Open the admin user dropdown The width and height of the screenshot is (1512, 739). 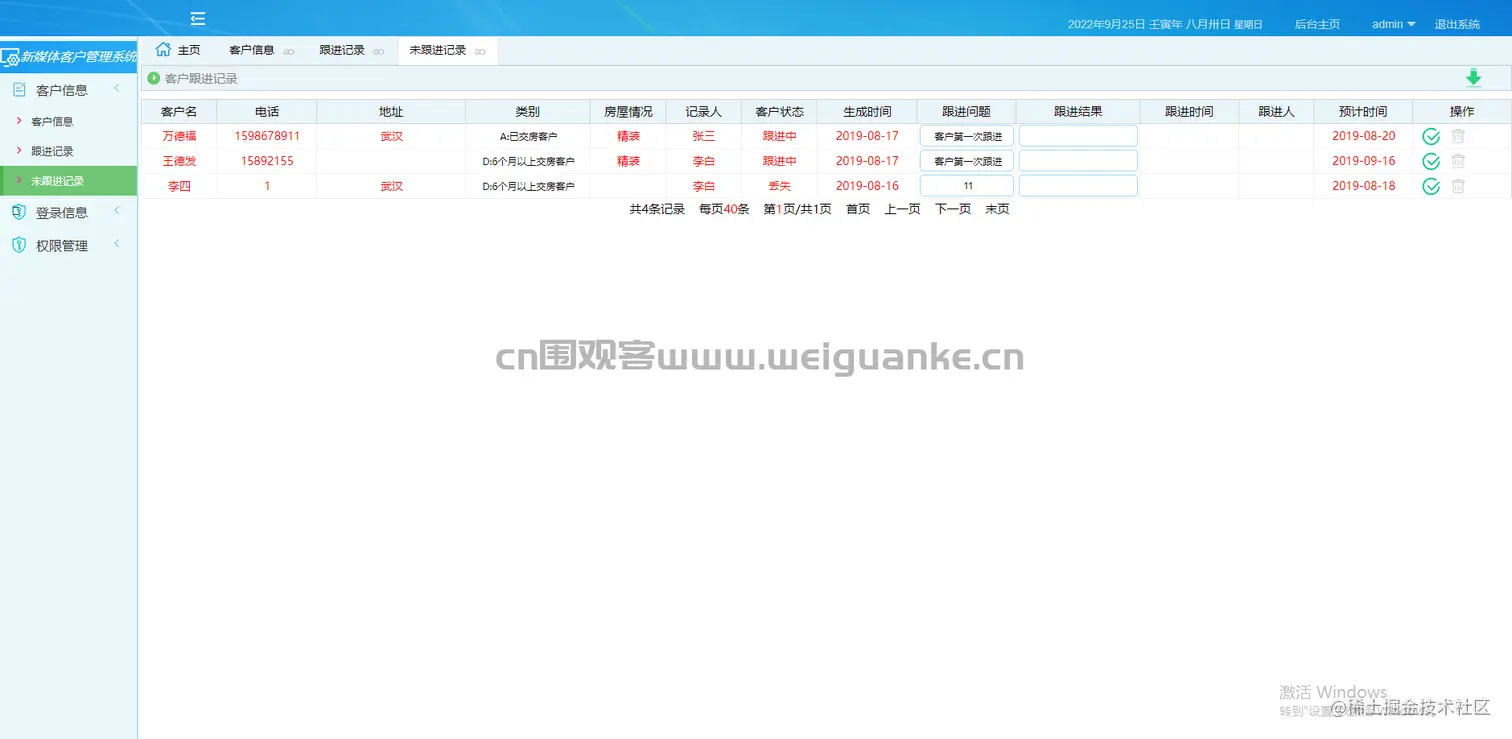tap(1394, 24)
